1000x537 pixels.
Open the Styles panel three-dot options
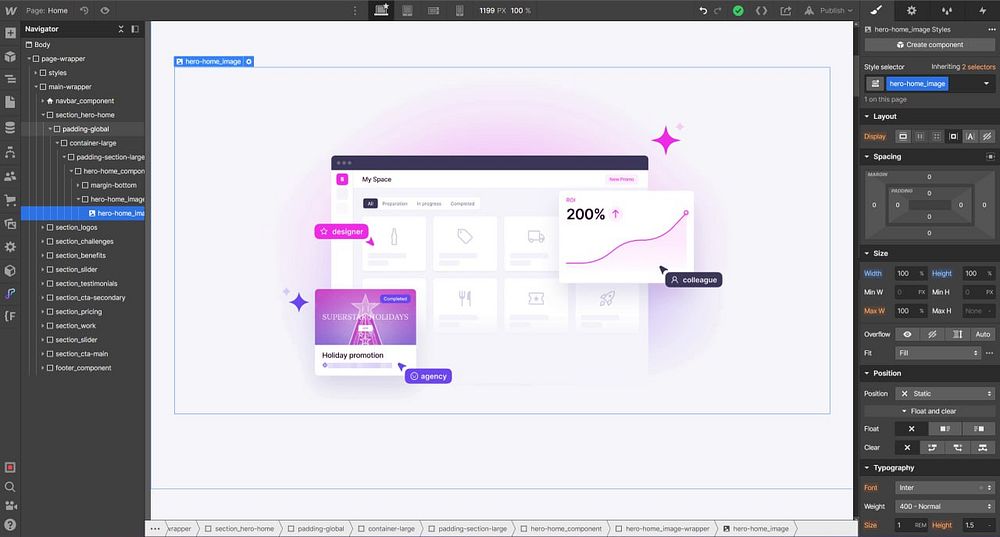coord(992,29)
